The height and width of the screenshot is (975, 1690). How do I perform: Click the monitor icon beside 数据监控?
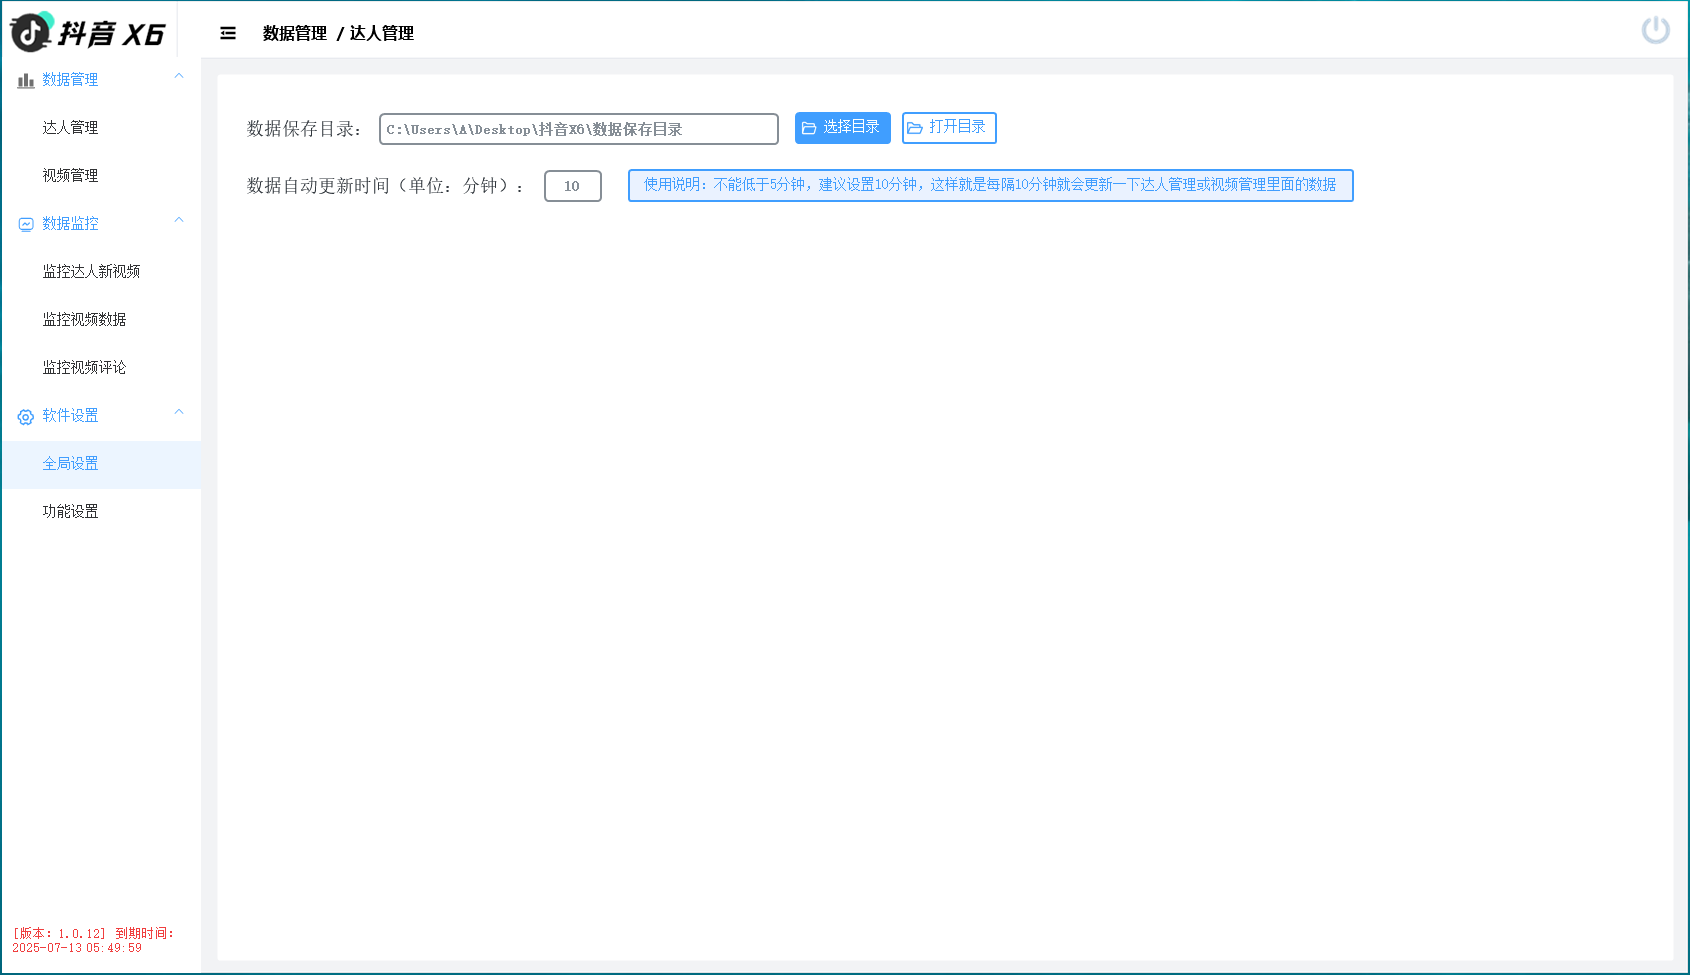click(26, 224)
